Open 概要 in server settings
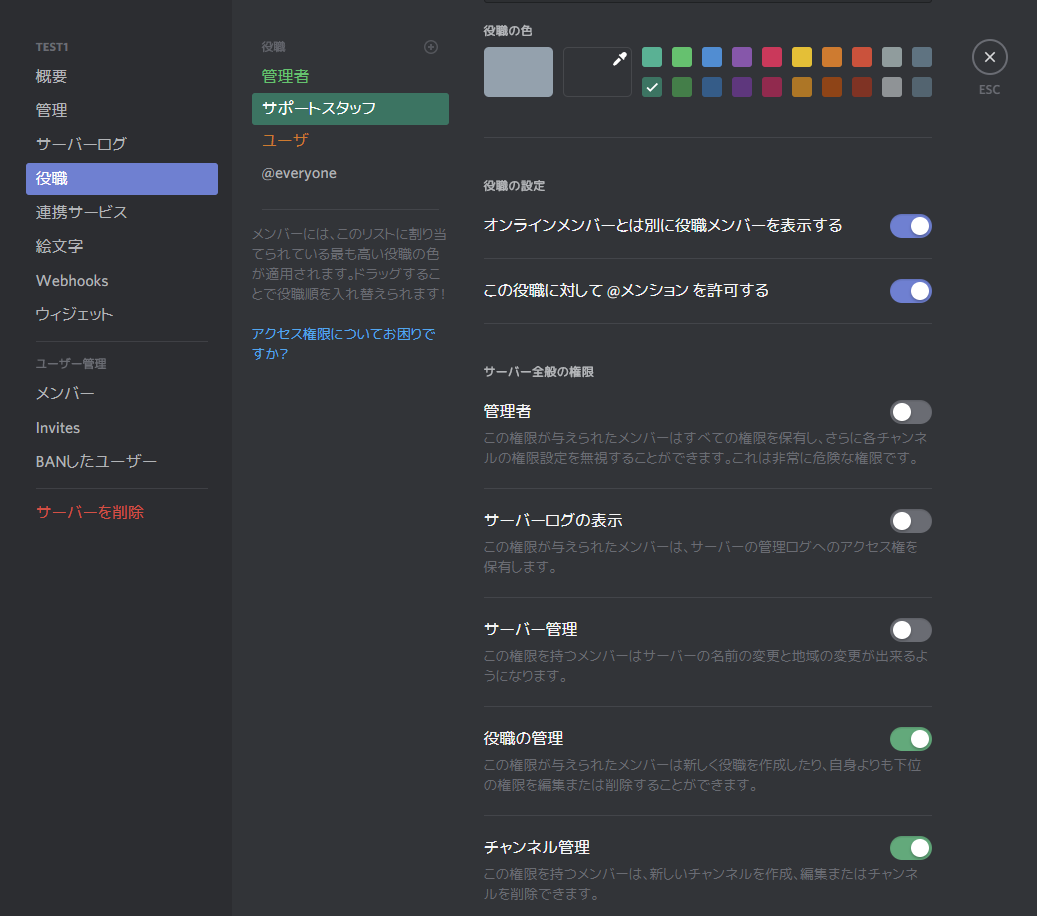 point(122,76)
